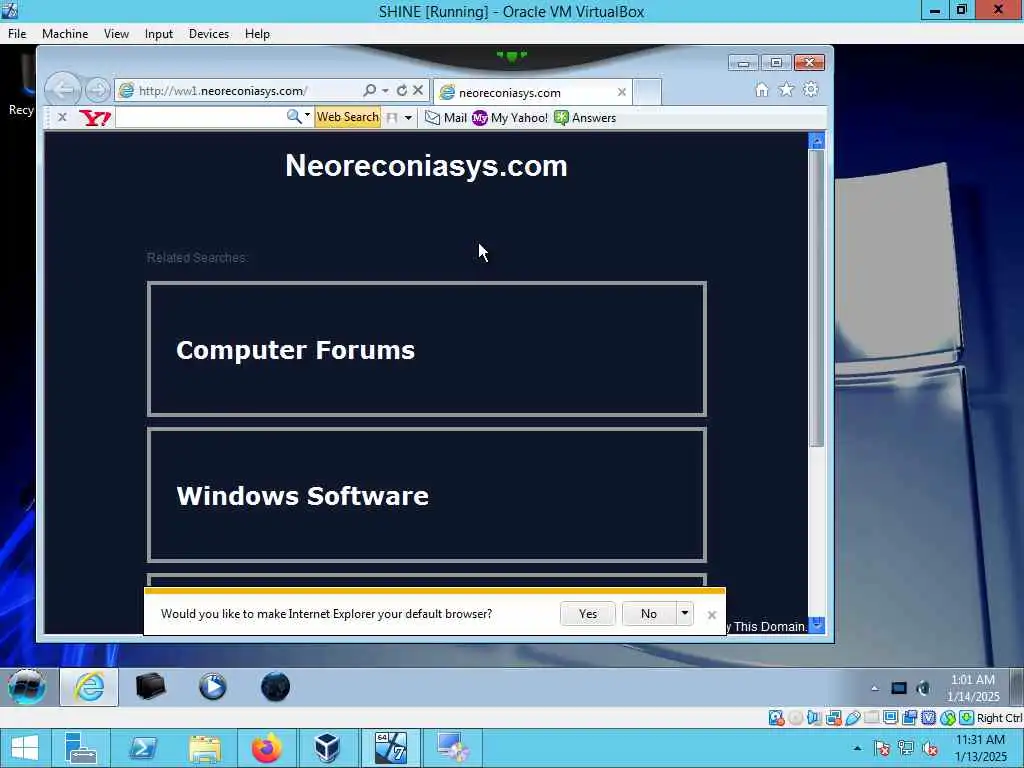
Task: Open VirtualBox View menu
Action: click(x=116, y=34)
